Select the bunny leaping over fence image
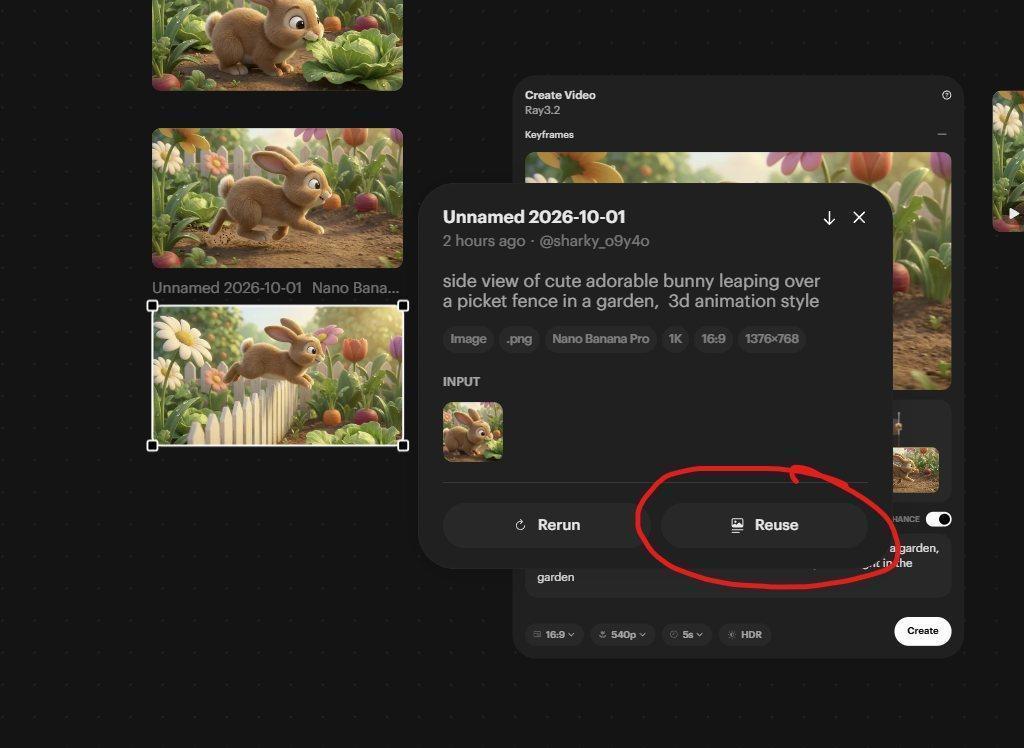The image size is (1024, 748). point(278,376)
